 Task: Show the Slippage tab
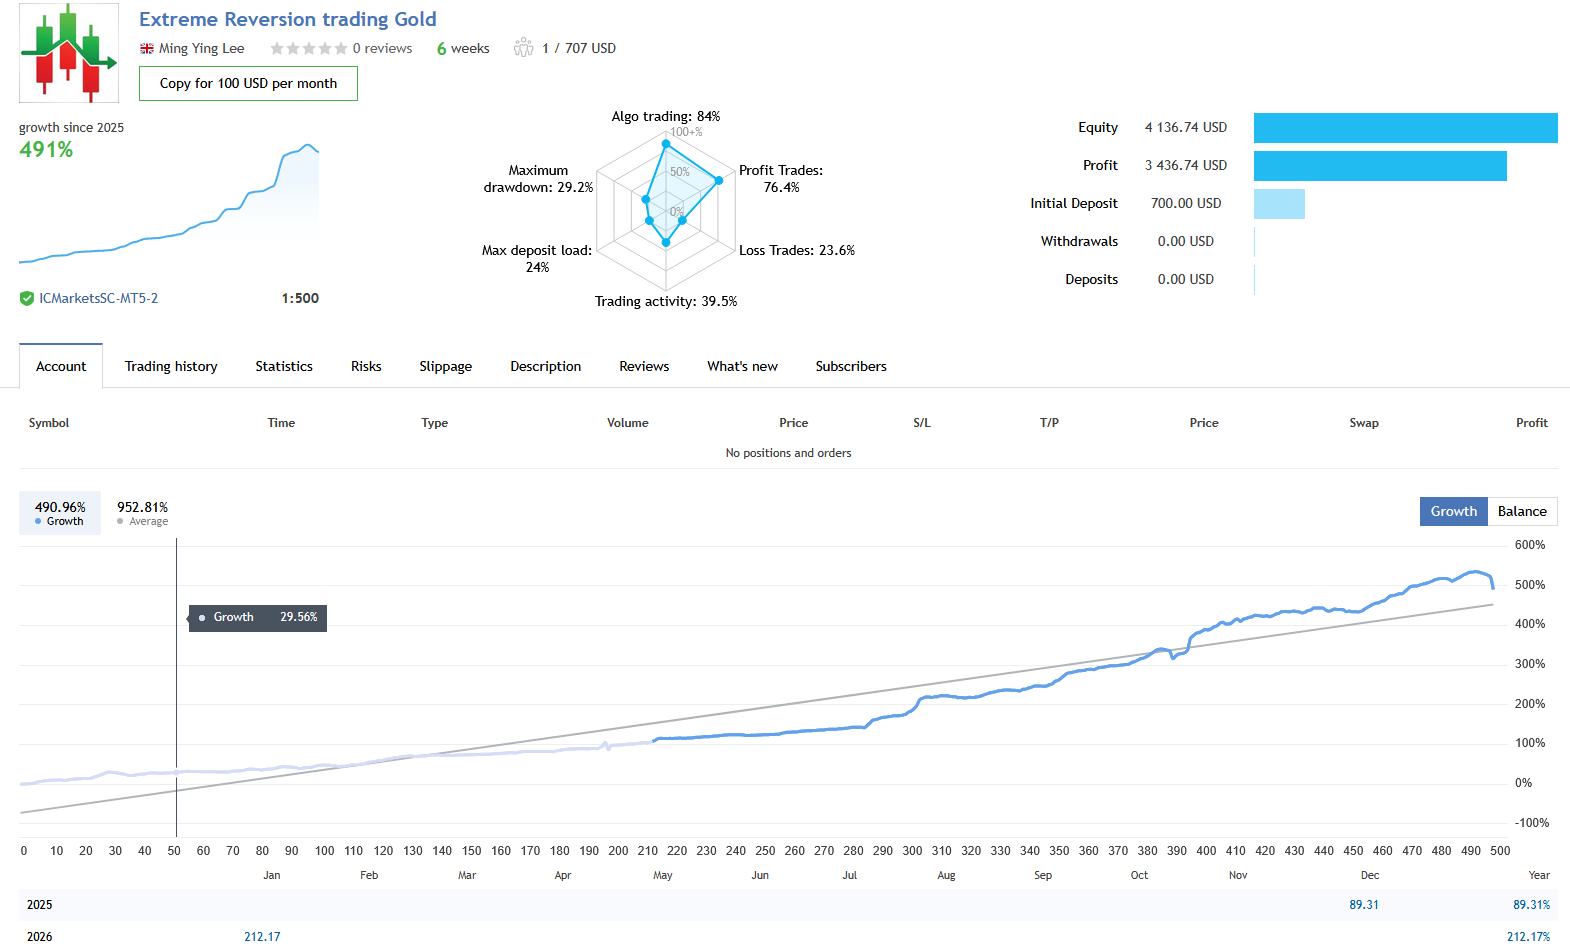[445, 366]
